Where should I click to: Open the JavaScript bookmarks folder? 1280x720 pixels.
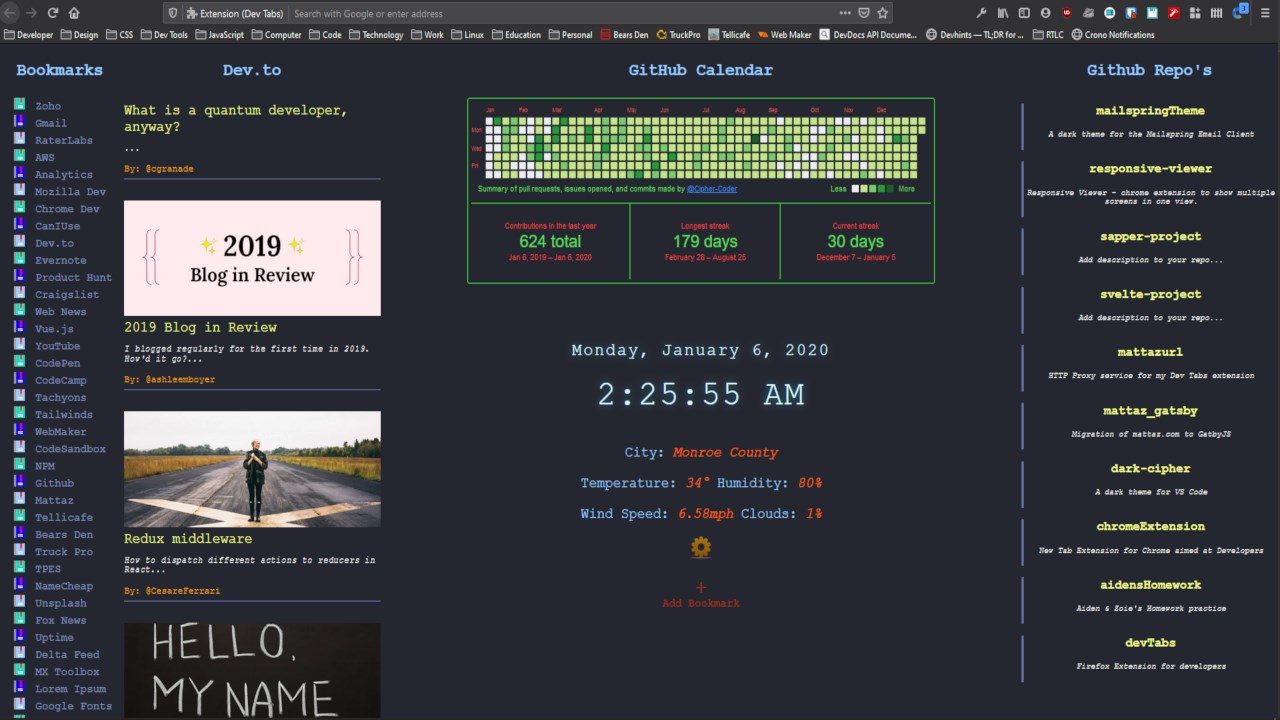tap(219, 34)
